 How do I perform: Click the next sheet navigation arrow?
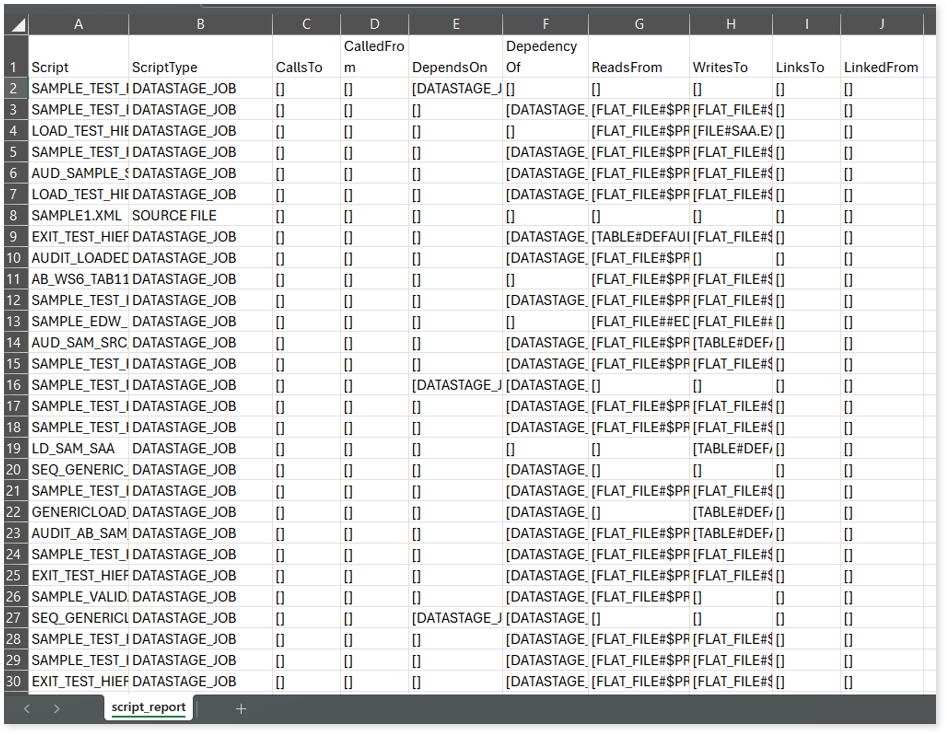[x=56, y=708]
